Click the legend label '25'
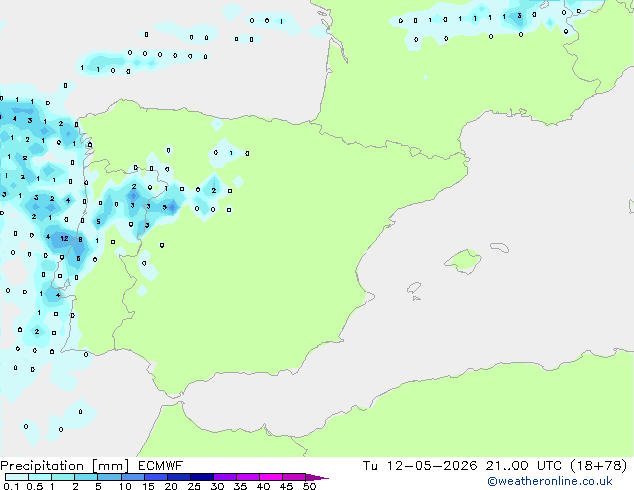 194,486
